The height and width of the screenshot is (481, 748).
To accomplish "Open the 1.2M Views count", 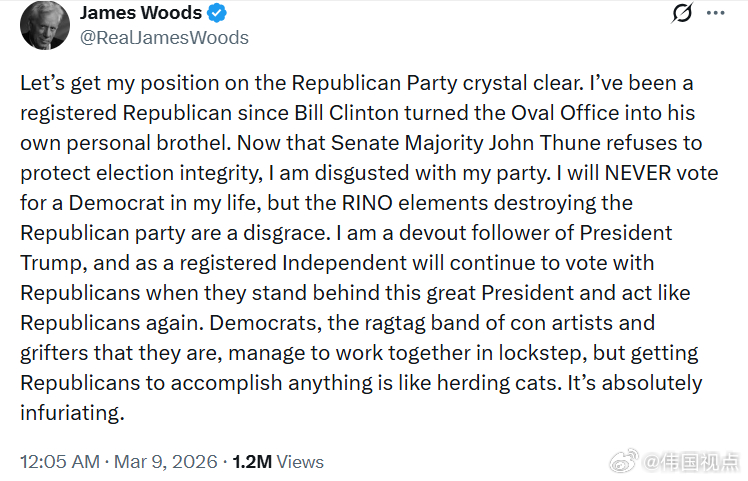I will tap(278, 461).
